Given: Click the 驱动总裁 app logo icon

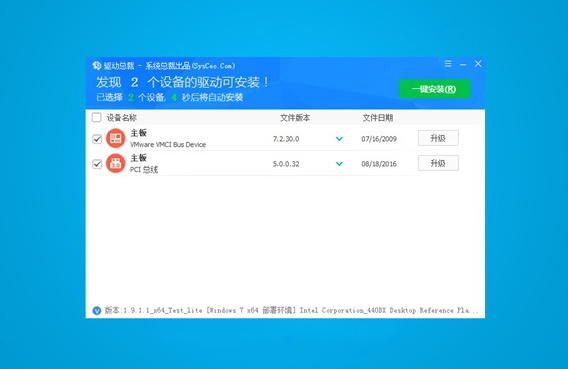Looking at the screenshot, I should tap(97, 66).
